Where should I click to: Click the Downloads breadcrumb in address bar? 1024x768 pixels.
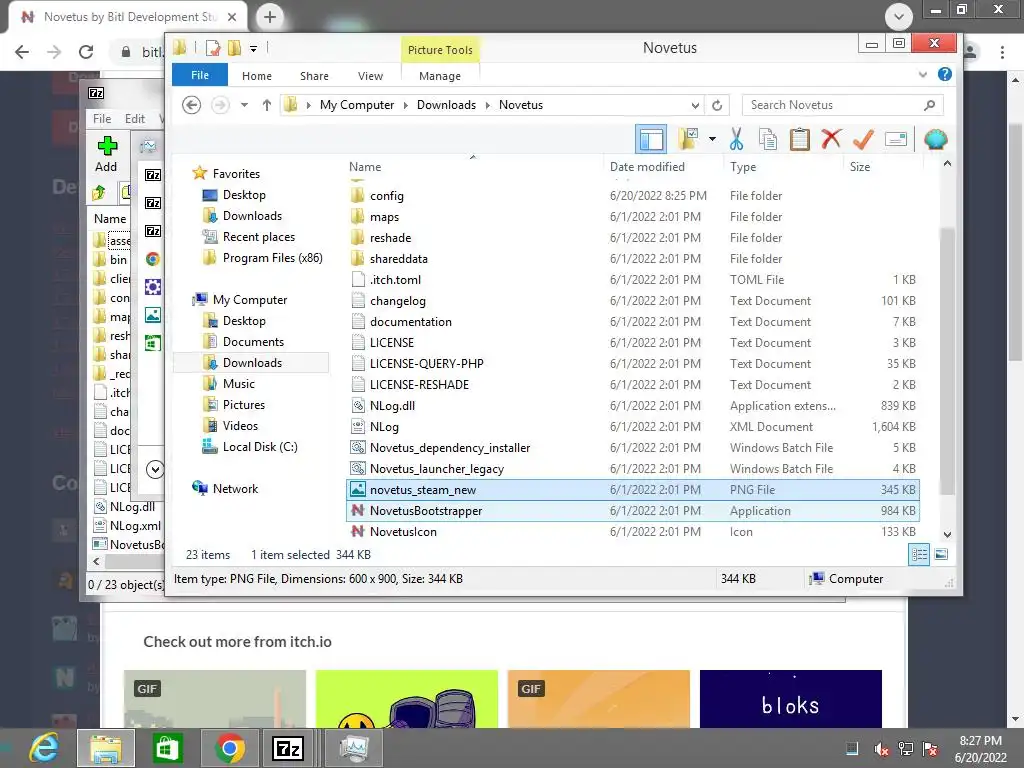(x=446, y=104)
